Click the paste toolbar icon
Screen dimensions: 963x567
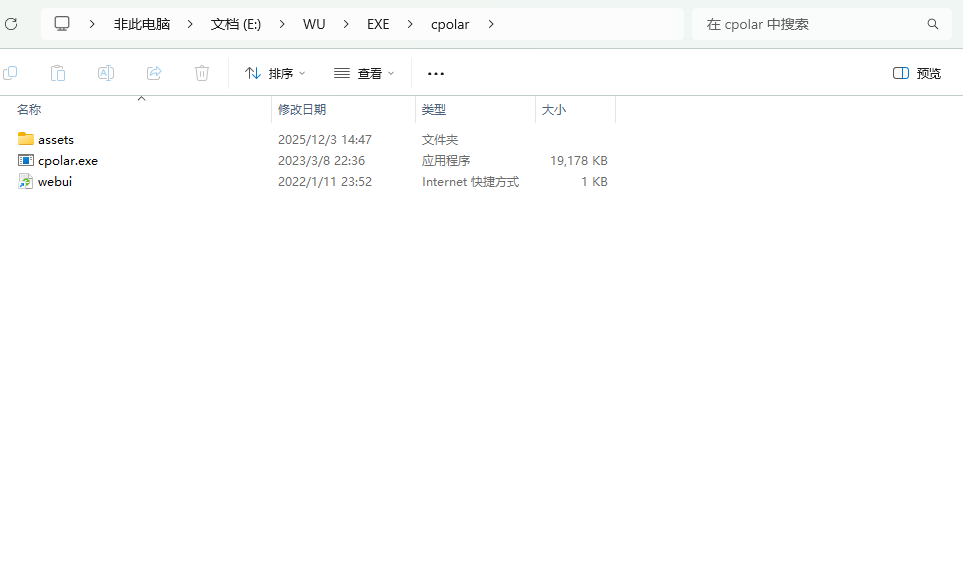[58, 73]
